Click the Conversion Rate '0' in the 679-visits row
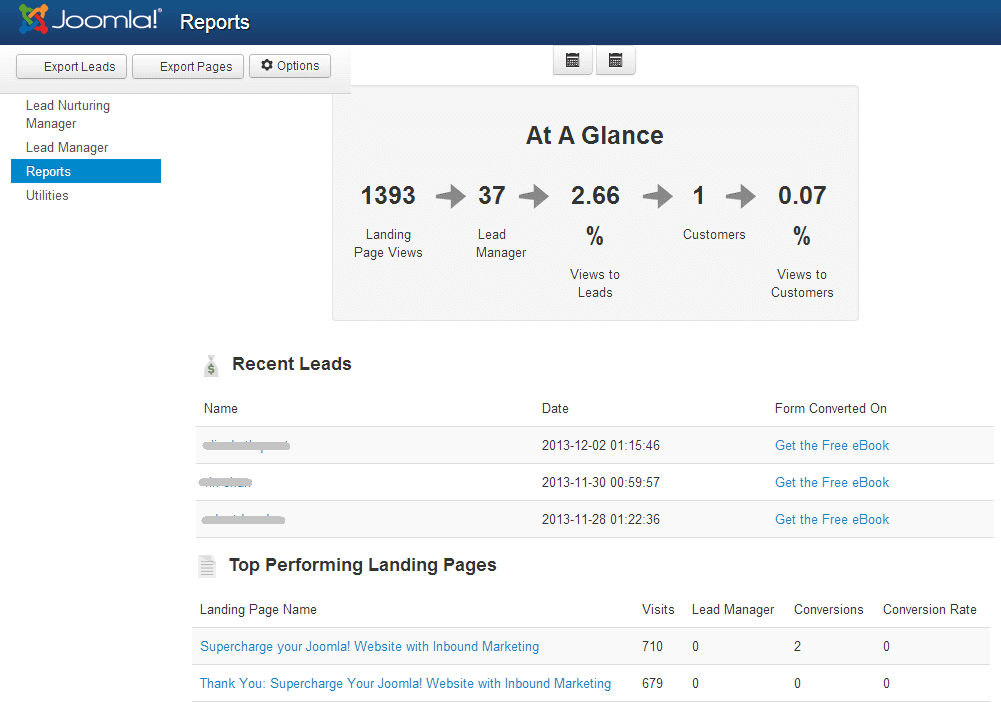 pos(886,683)
